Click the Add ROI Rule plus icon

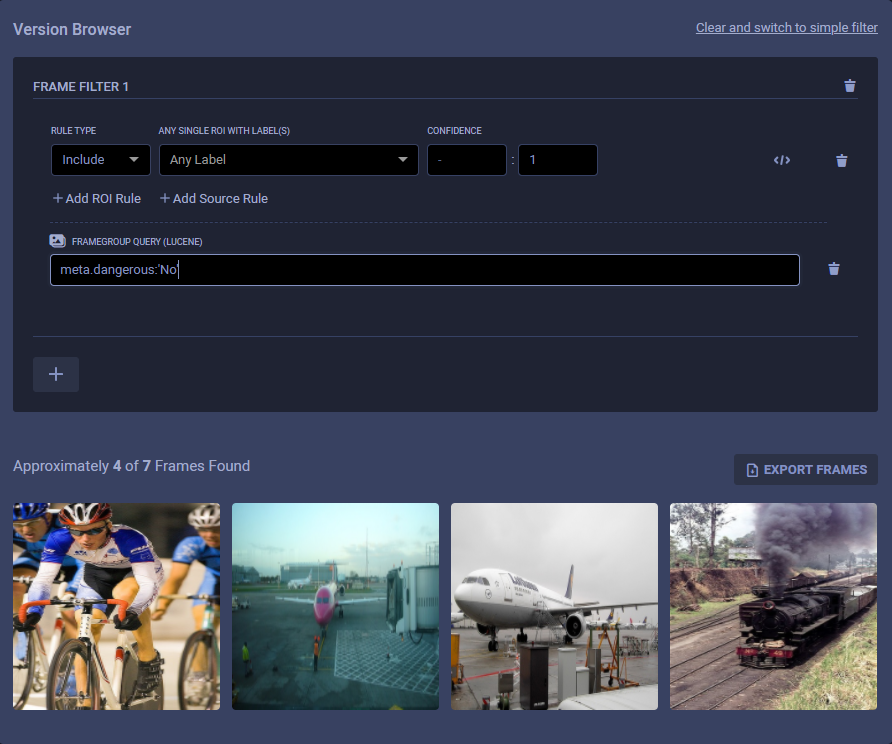(x=56, y=198)
